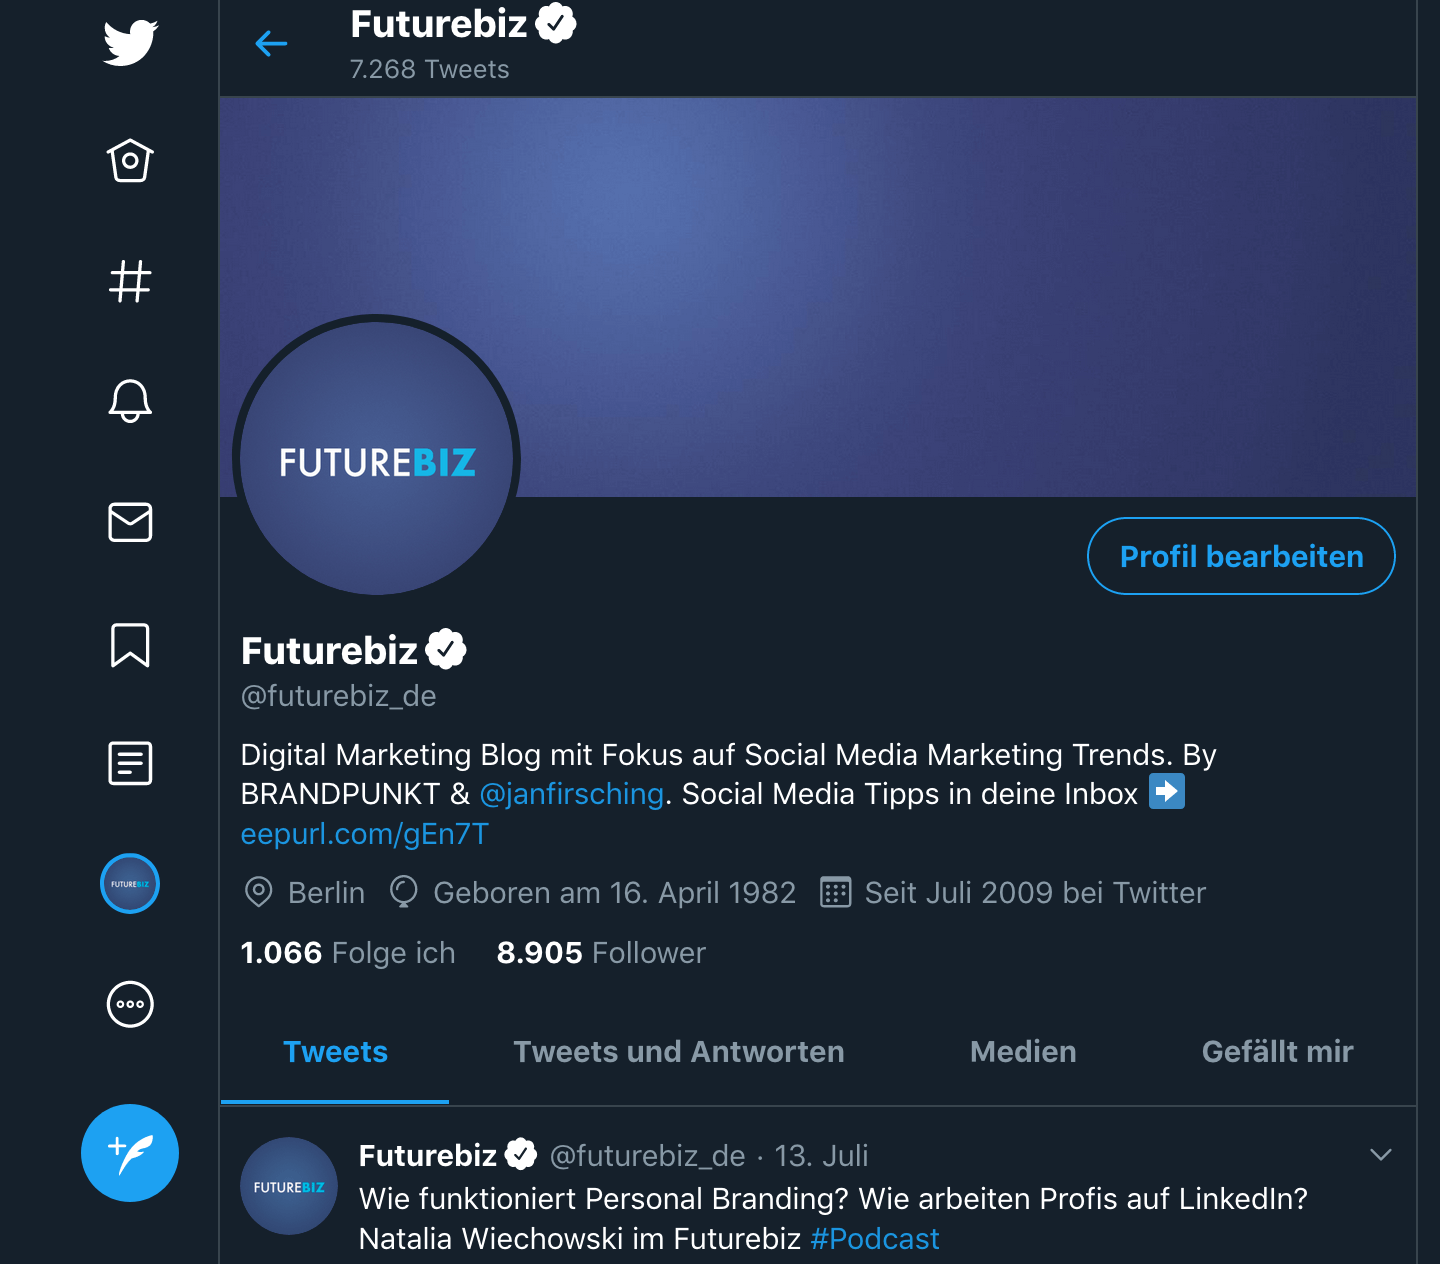The width and height of the screenshot is (1440, 1264).
Task: Open the Bookmarks icon
Action: pyautogui.click(x=130, y=644)
